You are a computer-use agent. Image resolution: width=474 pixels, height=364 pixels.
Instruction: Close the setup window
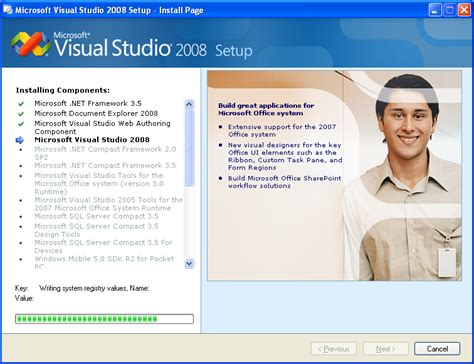click(x=464, y=10)
